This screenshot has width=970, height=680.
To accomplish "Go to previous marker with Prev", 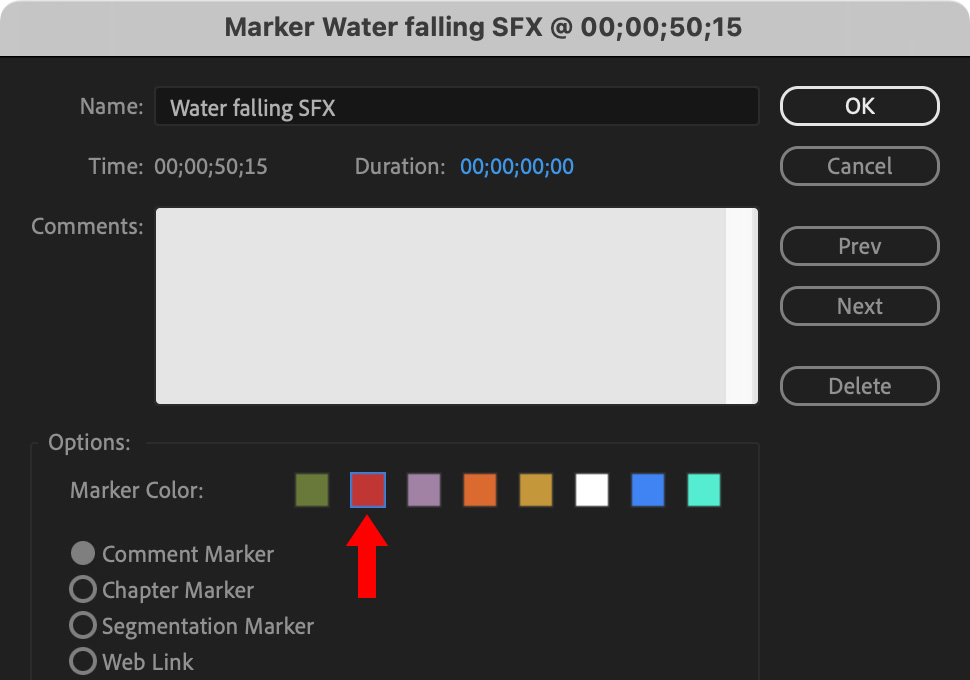I will (859, 246).
